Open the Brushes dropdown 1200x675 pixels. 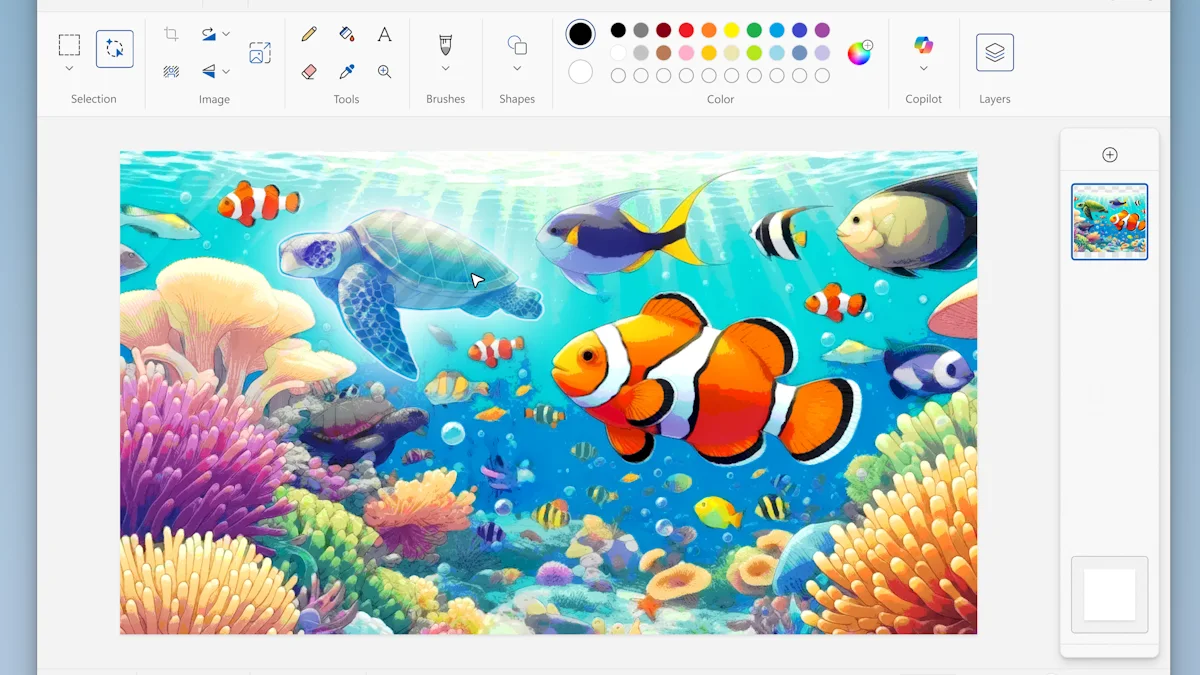pyautogui.click(x=445, y=68)
